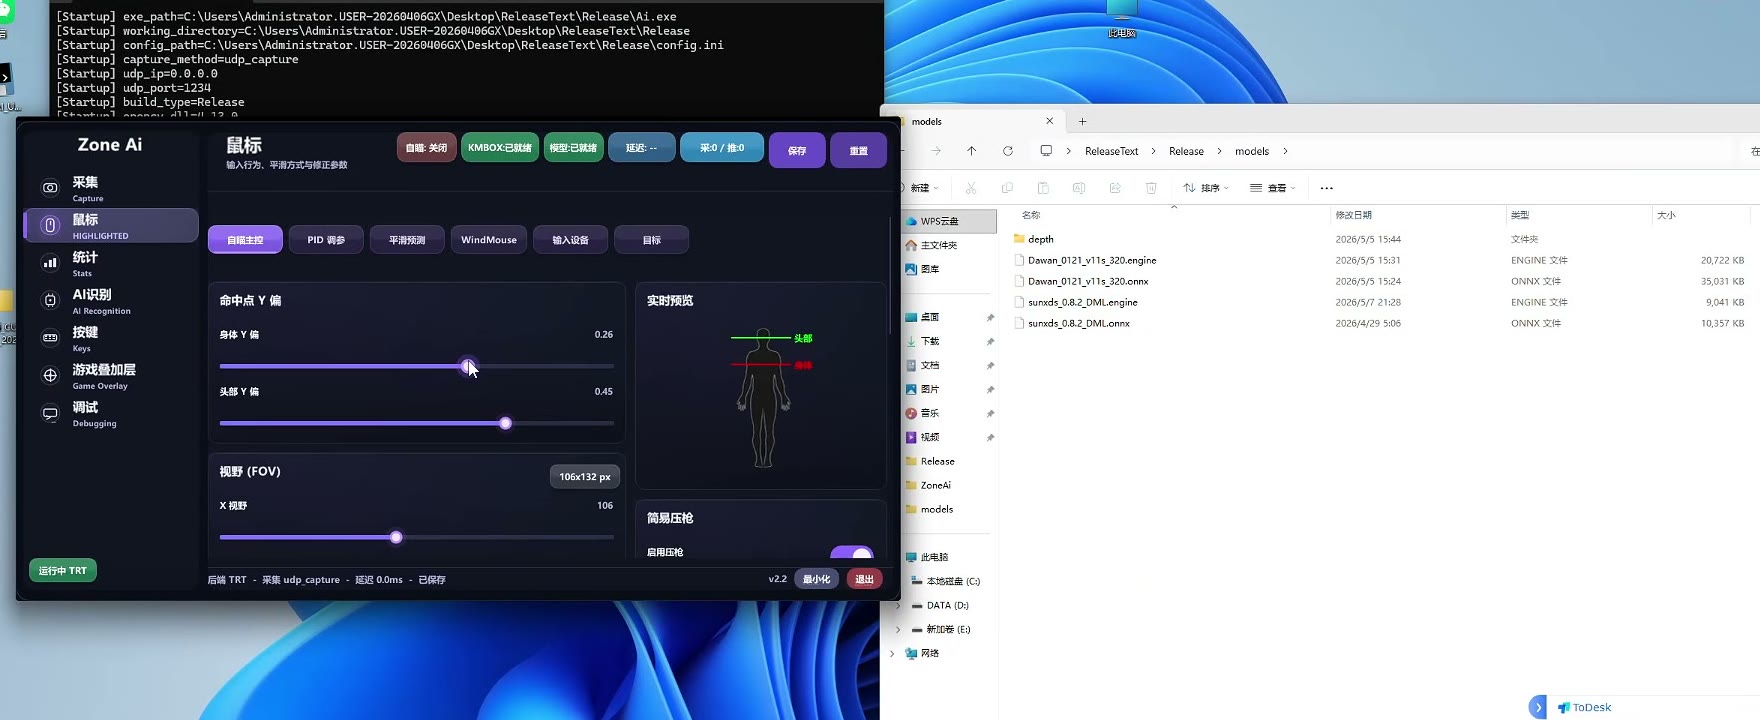1760x720 pixels.
Task: Click the Rename icon in Explorer toolbar
Action: point(1079,188)
